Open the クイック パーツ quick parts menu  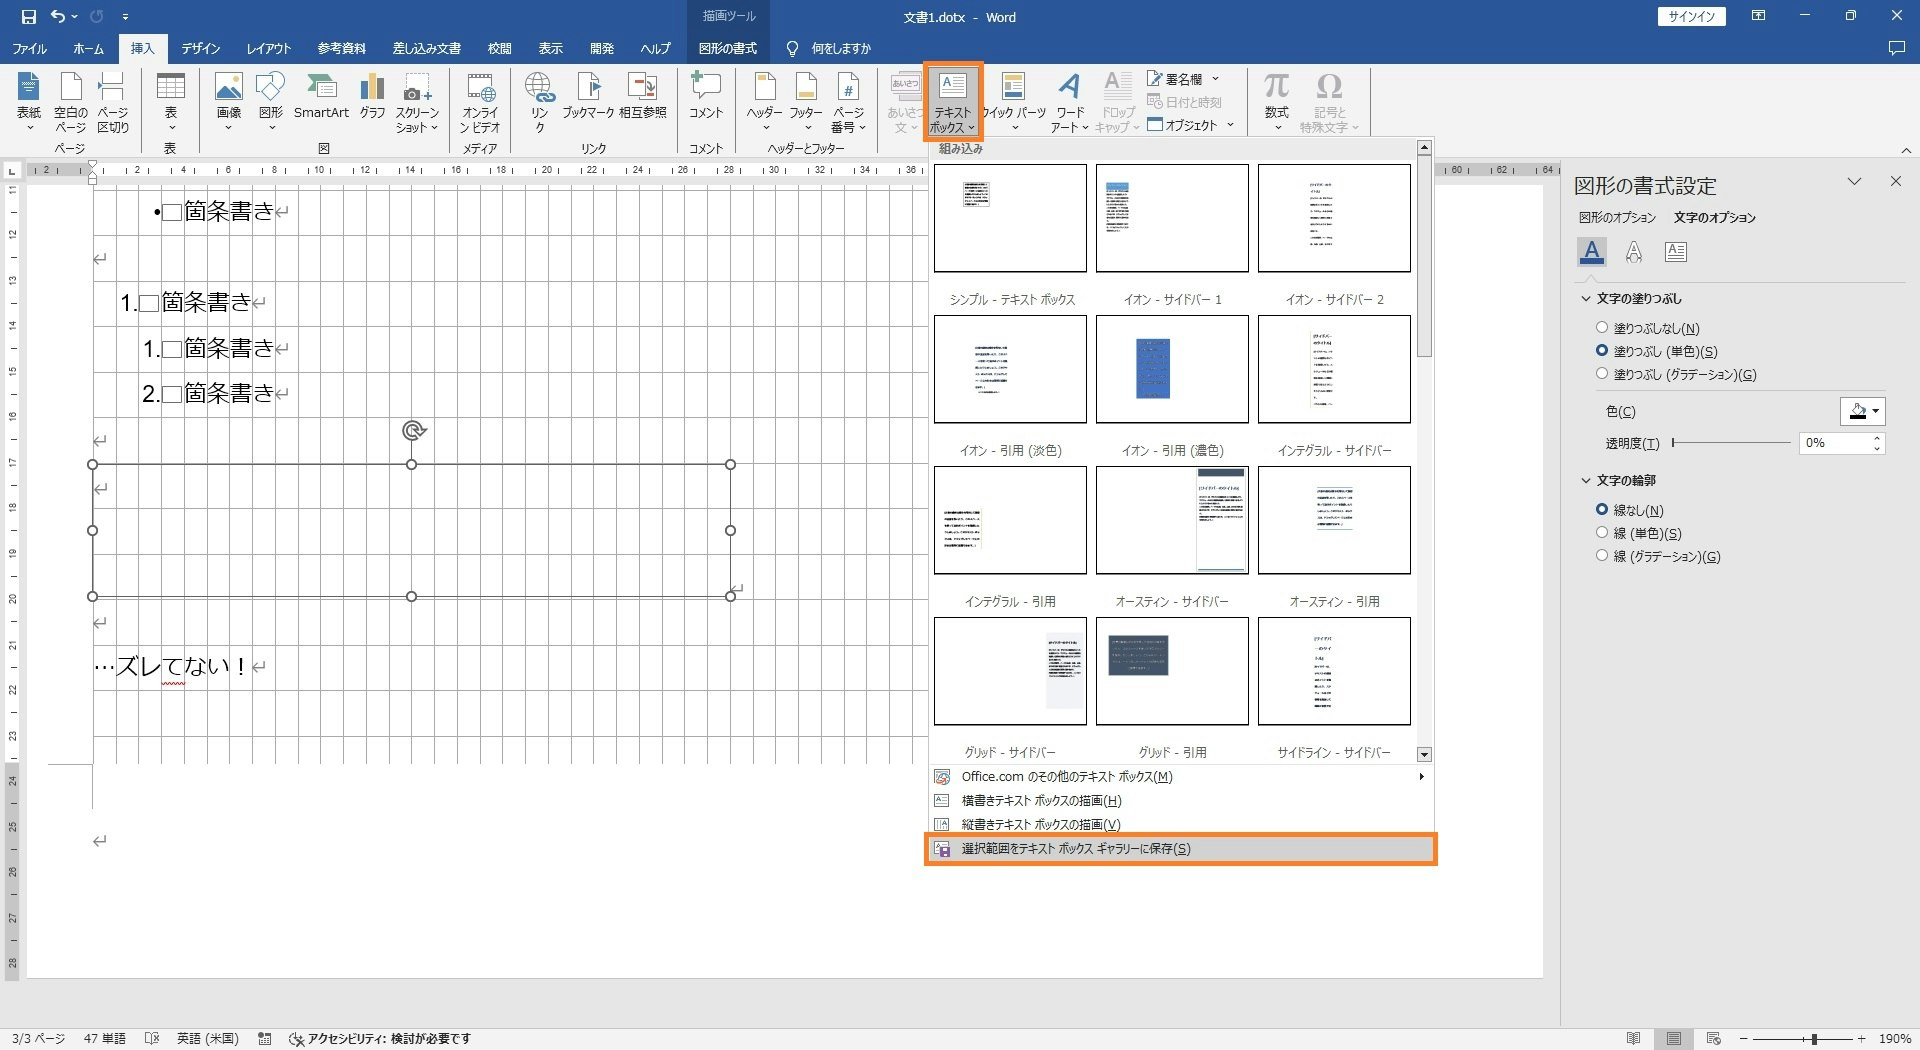(x=1014, y=102)
